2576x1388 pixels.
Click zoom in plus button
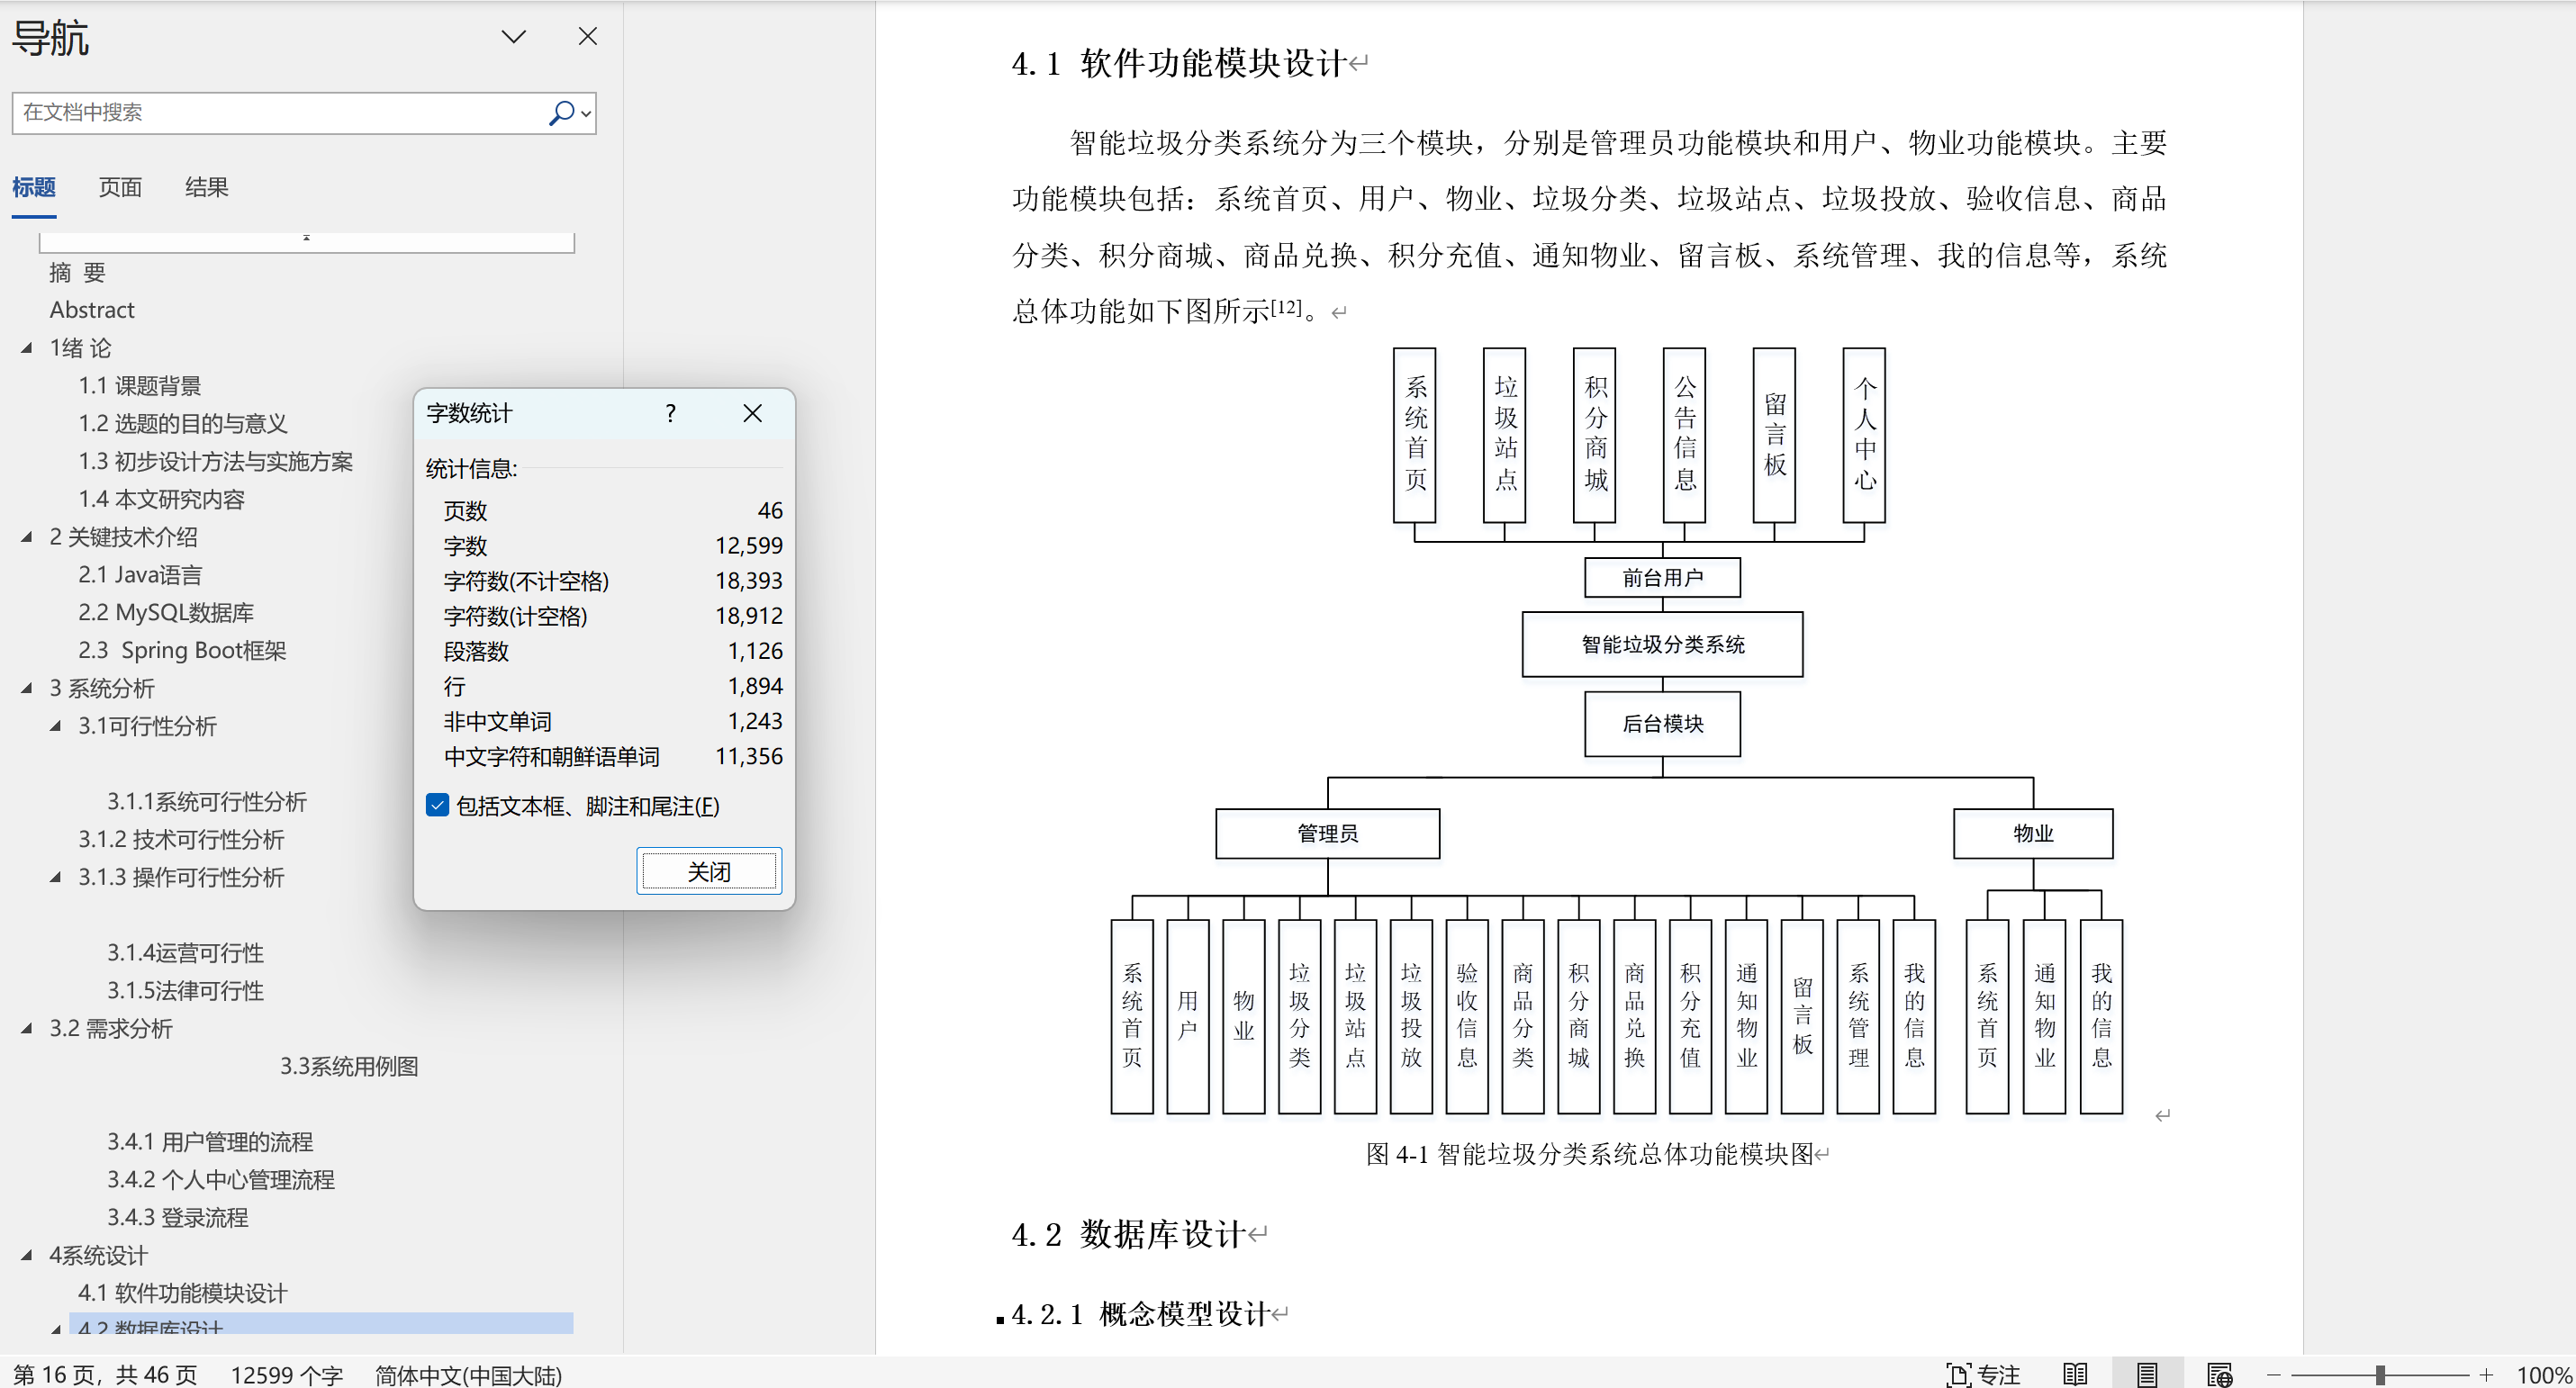point(2486,1375)
